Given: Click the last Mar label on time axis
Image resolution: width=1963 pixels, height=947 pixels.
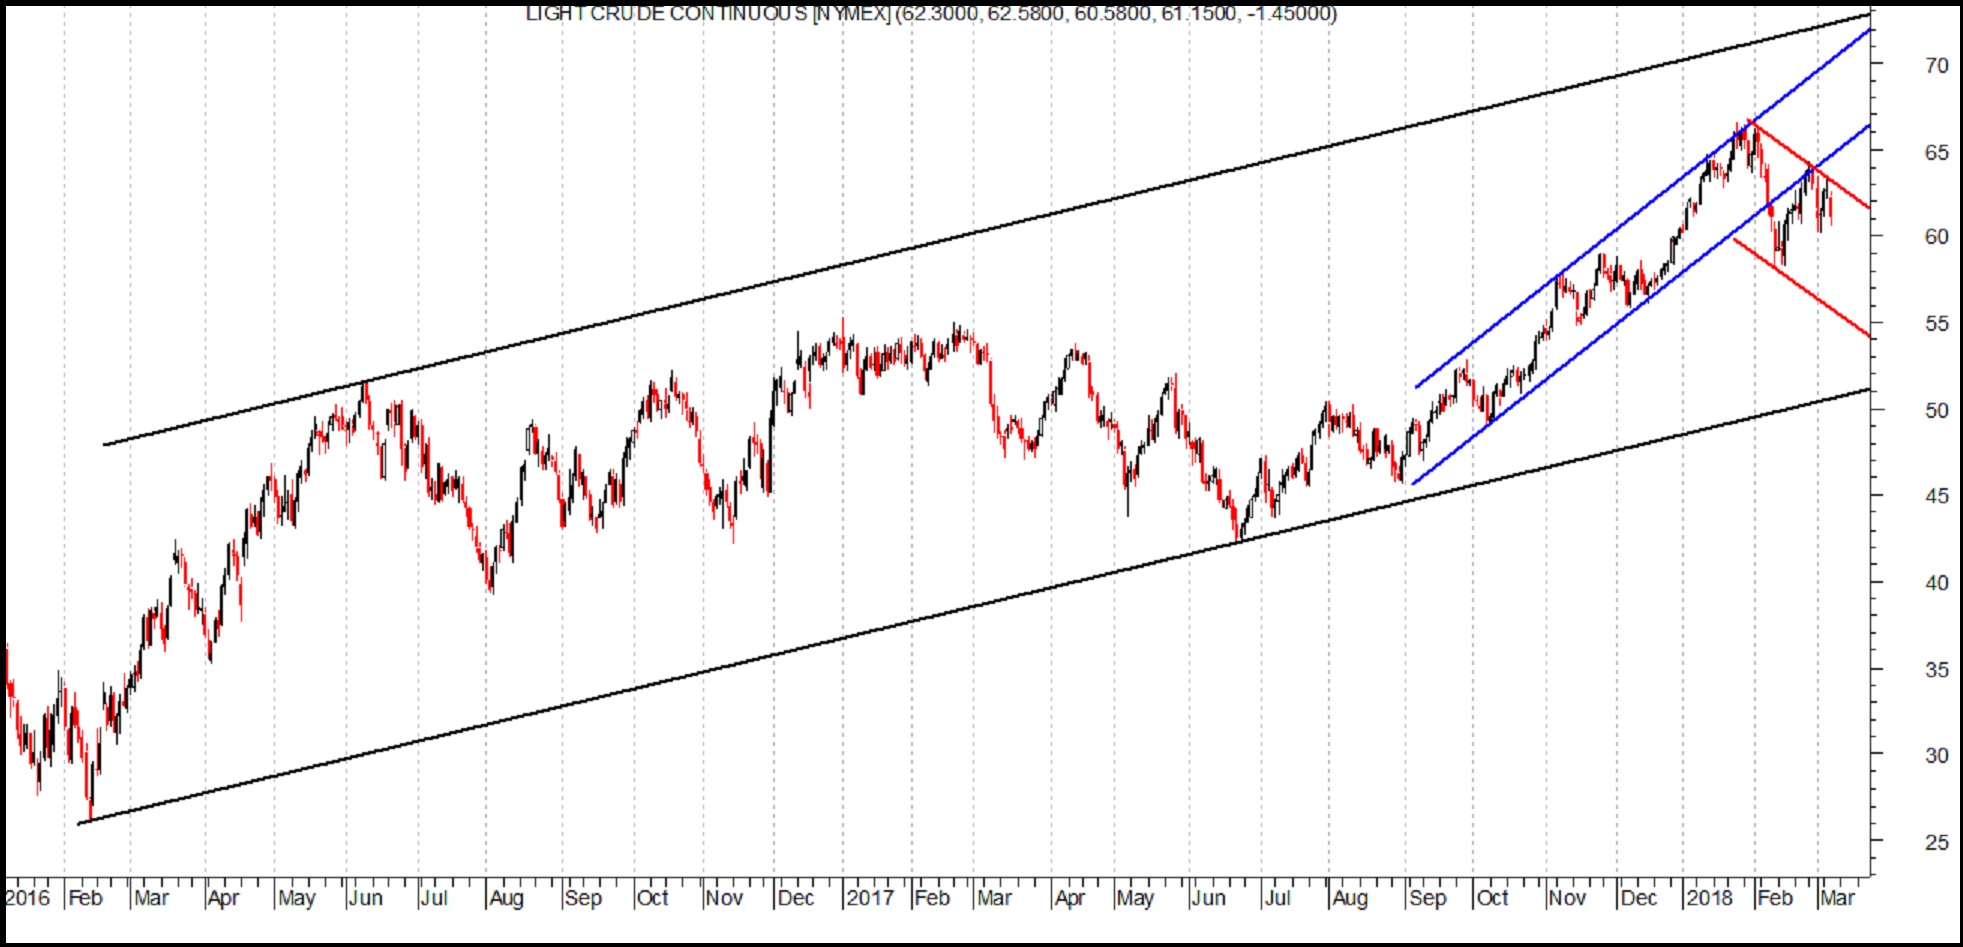Looking at the screenshot, I should pyautogui.click(x=1837, y=898).
